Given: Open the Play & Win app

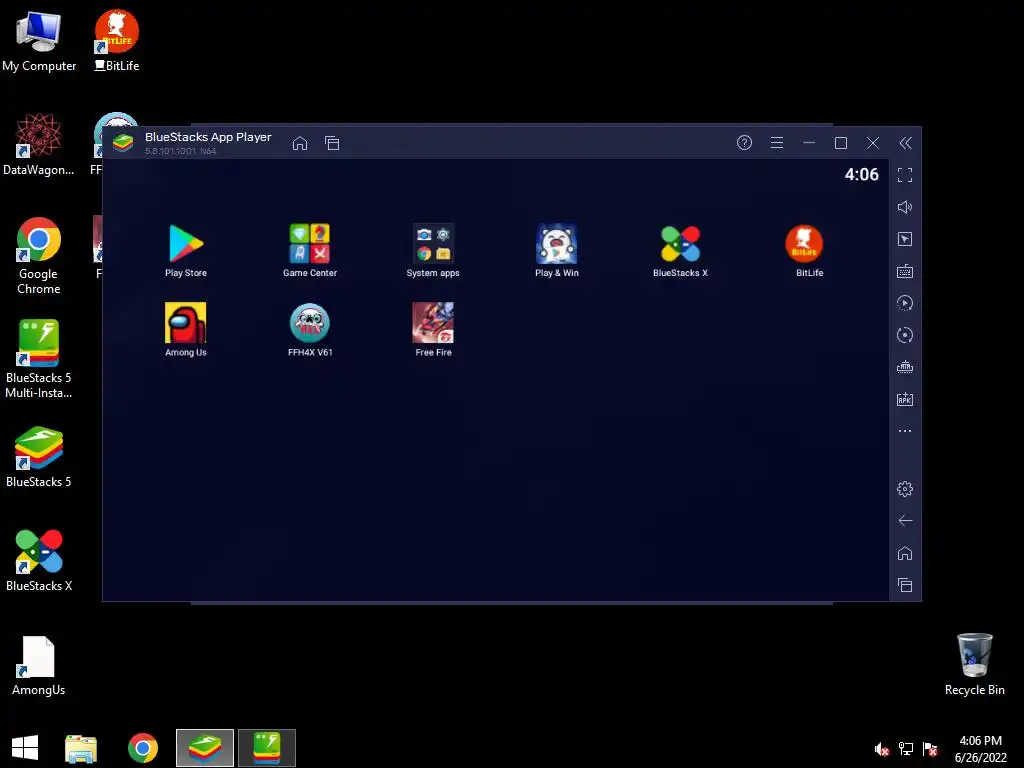Looking at the screenshot, I should pos(556,250).
